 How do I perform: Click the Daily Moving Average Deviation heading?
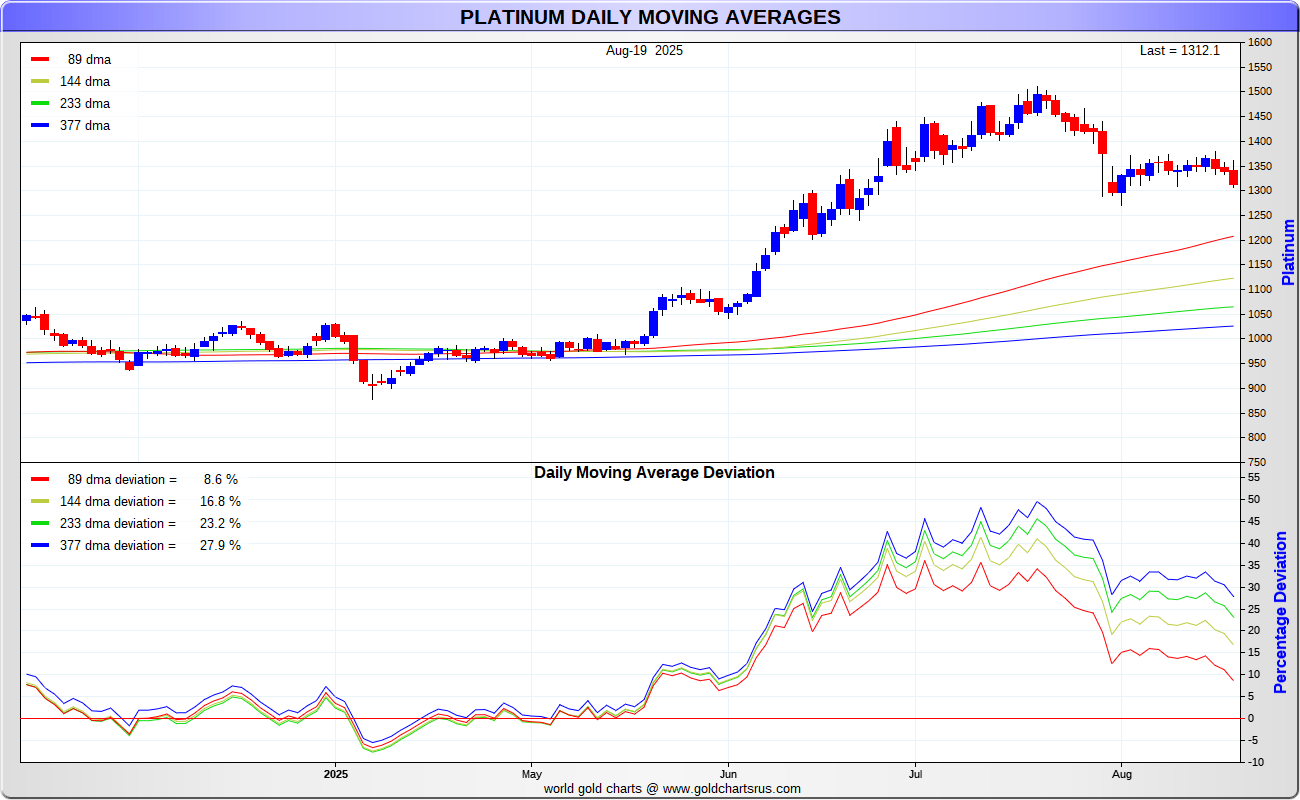pyautogui.click(x=654, y=472)
